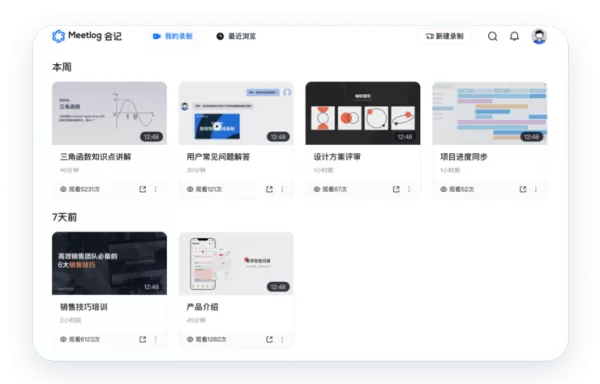This screenshot has height=384, width=600.
Task: Open the 销售技巧培训 video thumbnail
Action: tap(109, 263)
